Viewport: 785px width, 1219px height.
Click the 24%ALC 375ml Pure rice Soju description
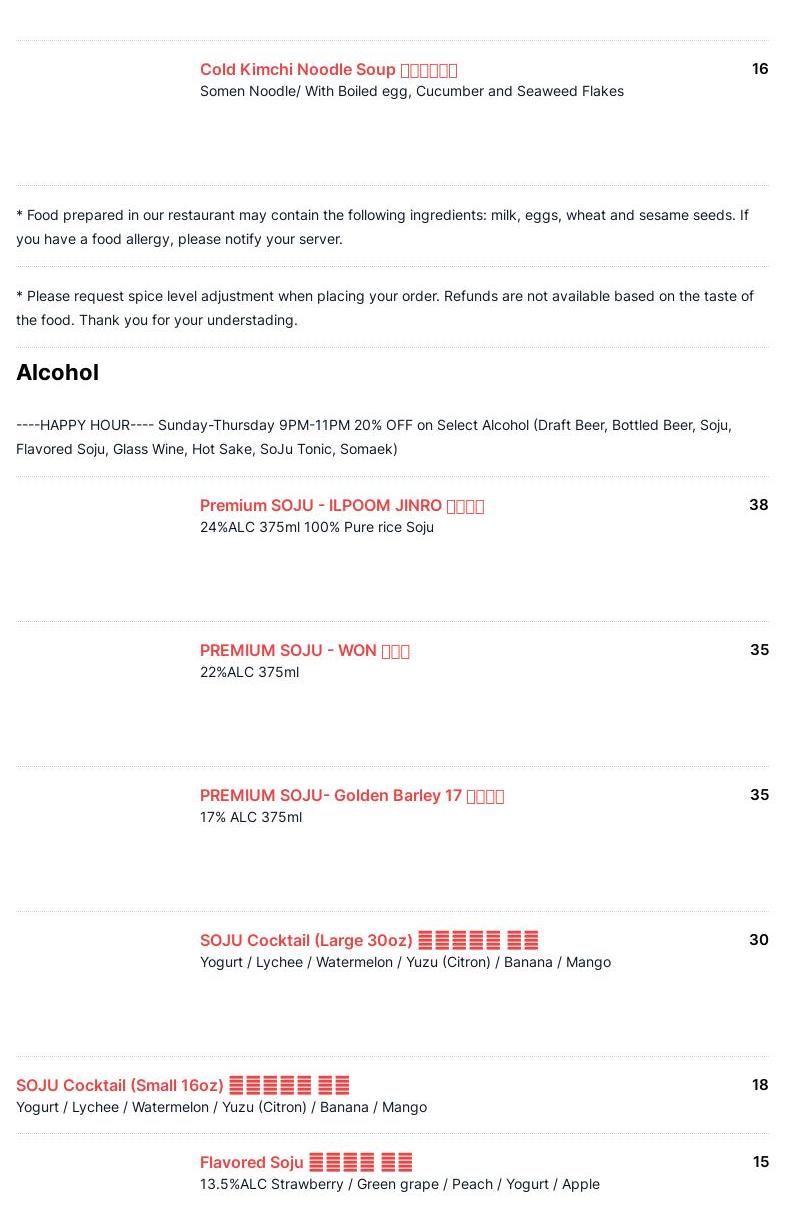316,527
